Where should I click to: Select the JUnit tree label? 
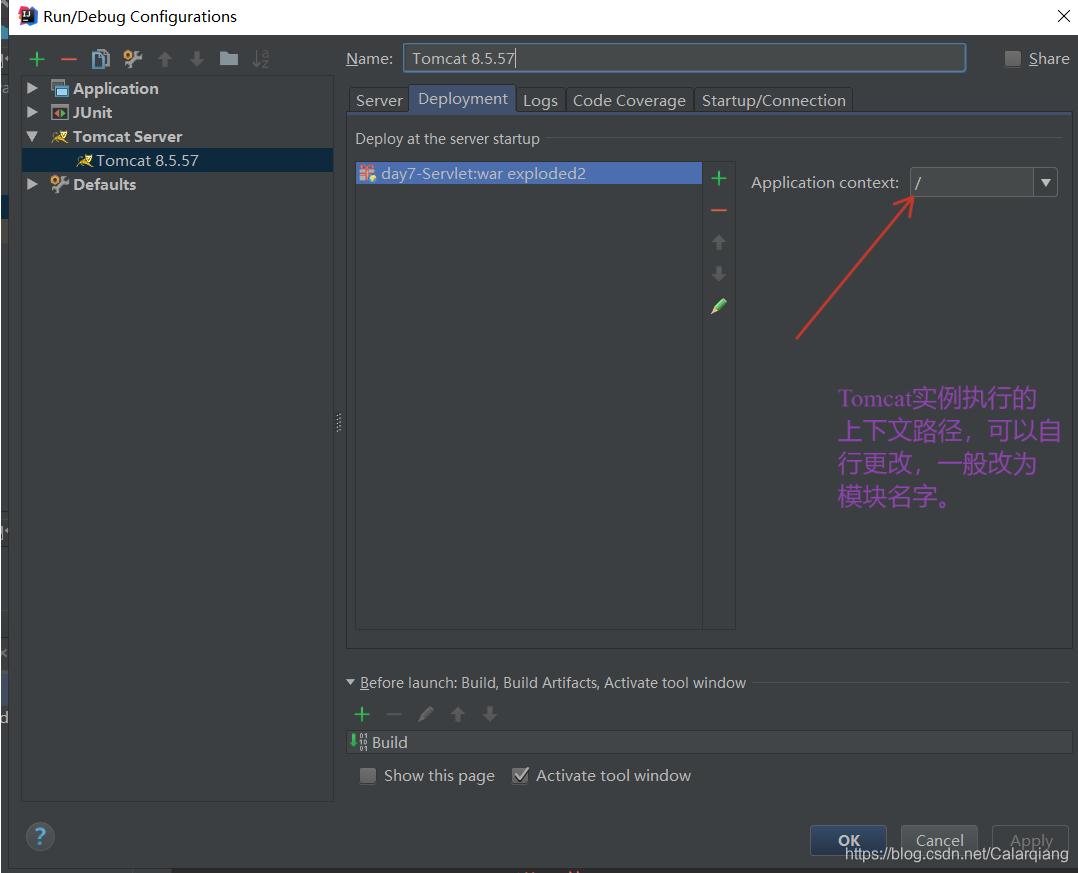click(92, 112)
